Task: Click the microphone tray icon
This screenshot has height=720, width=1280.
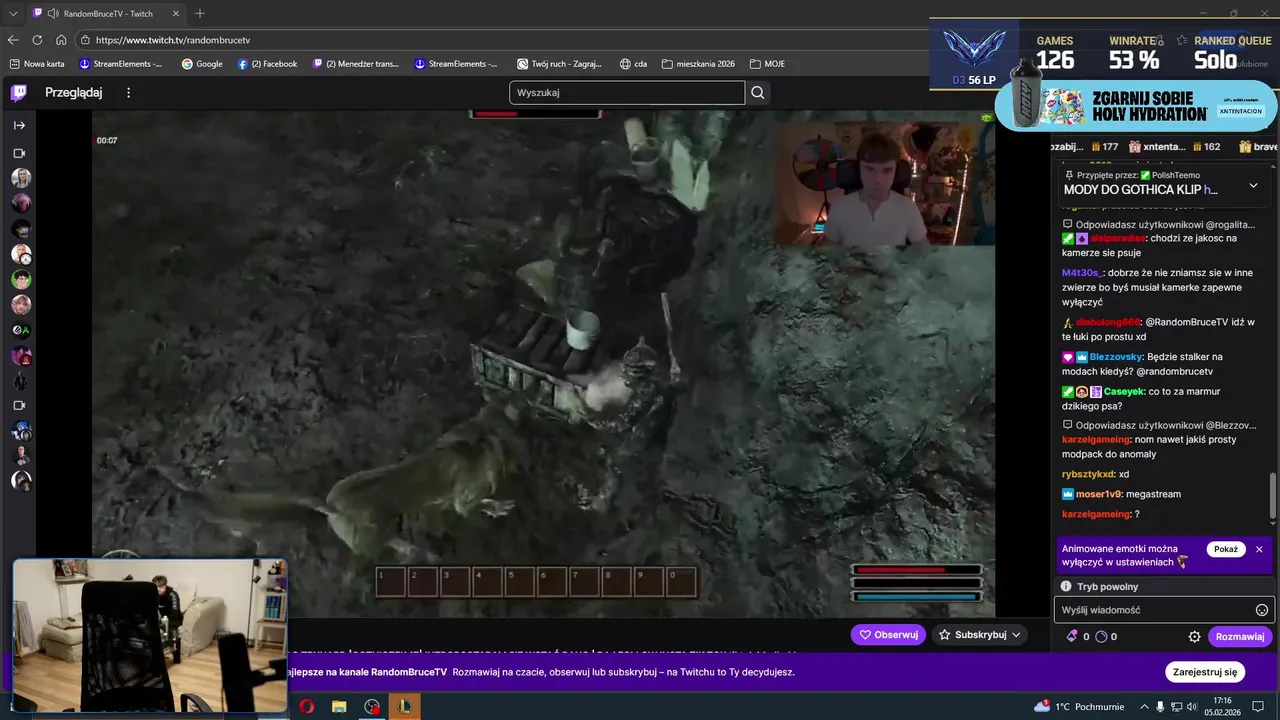Action: [1160, 707]
